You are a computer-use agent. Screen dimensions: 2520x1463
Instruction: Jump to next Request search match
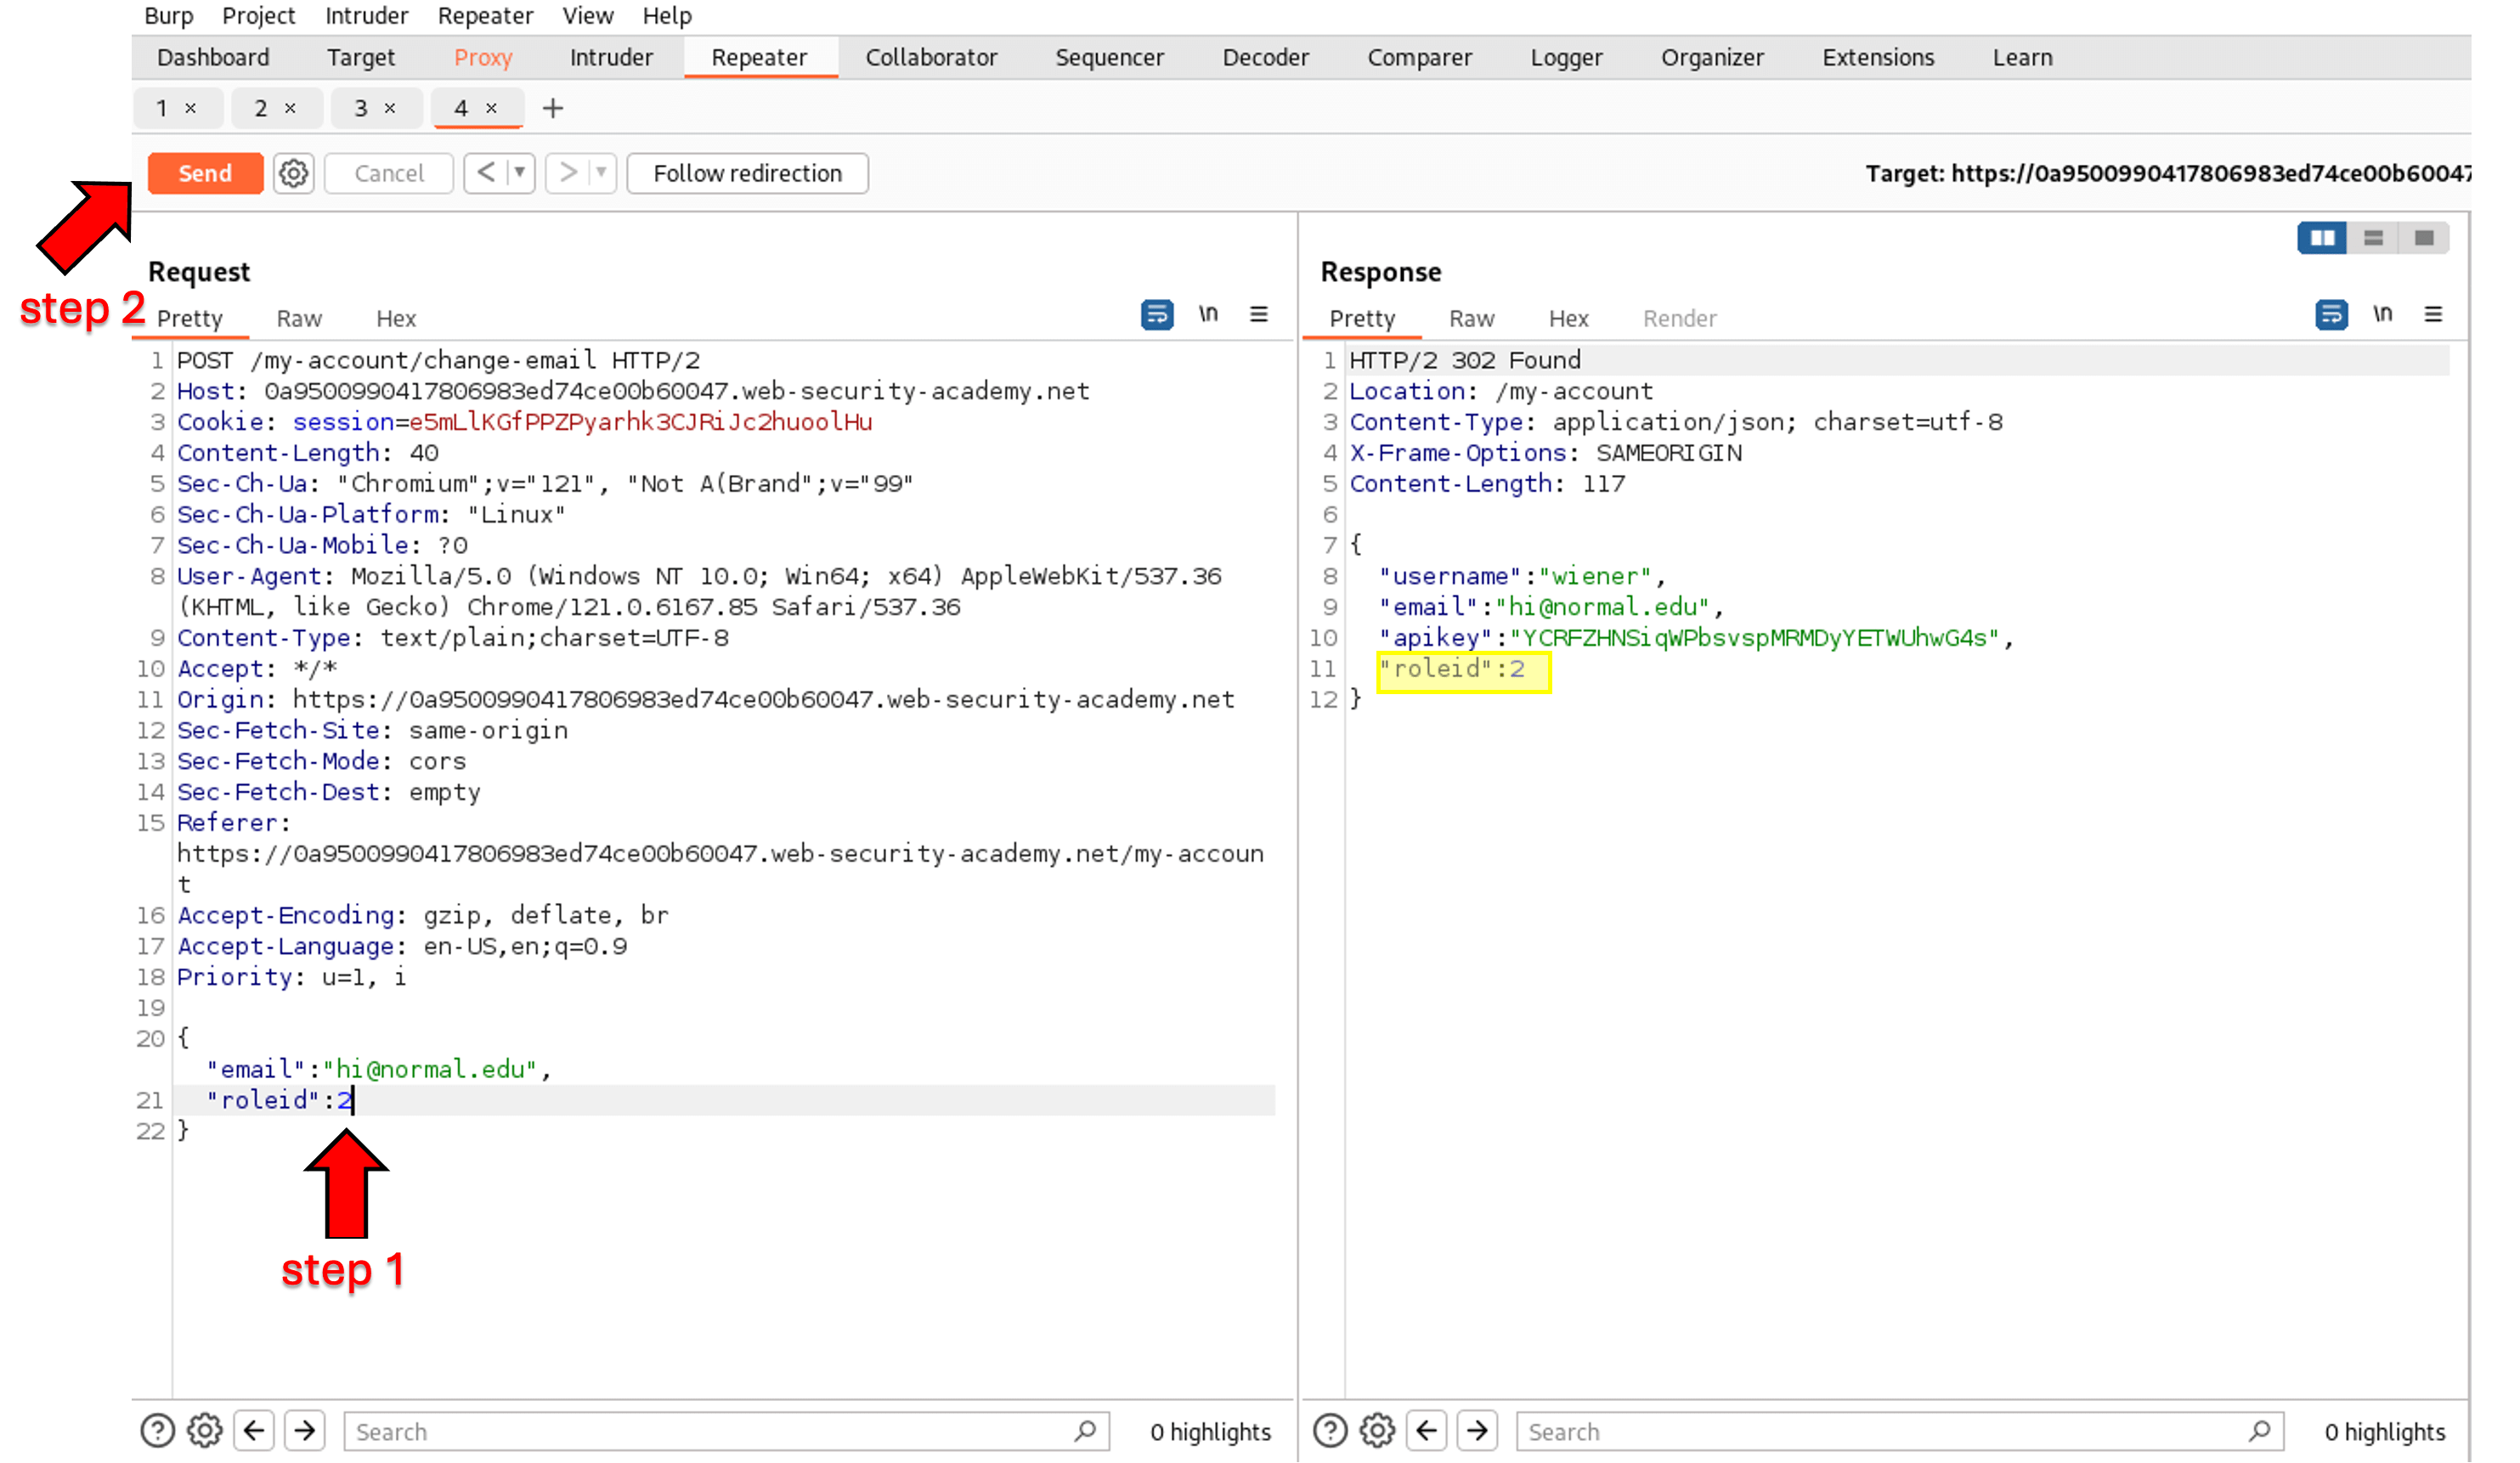[305, 1431]
